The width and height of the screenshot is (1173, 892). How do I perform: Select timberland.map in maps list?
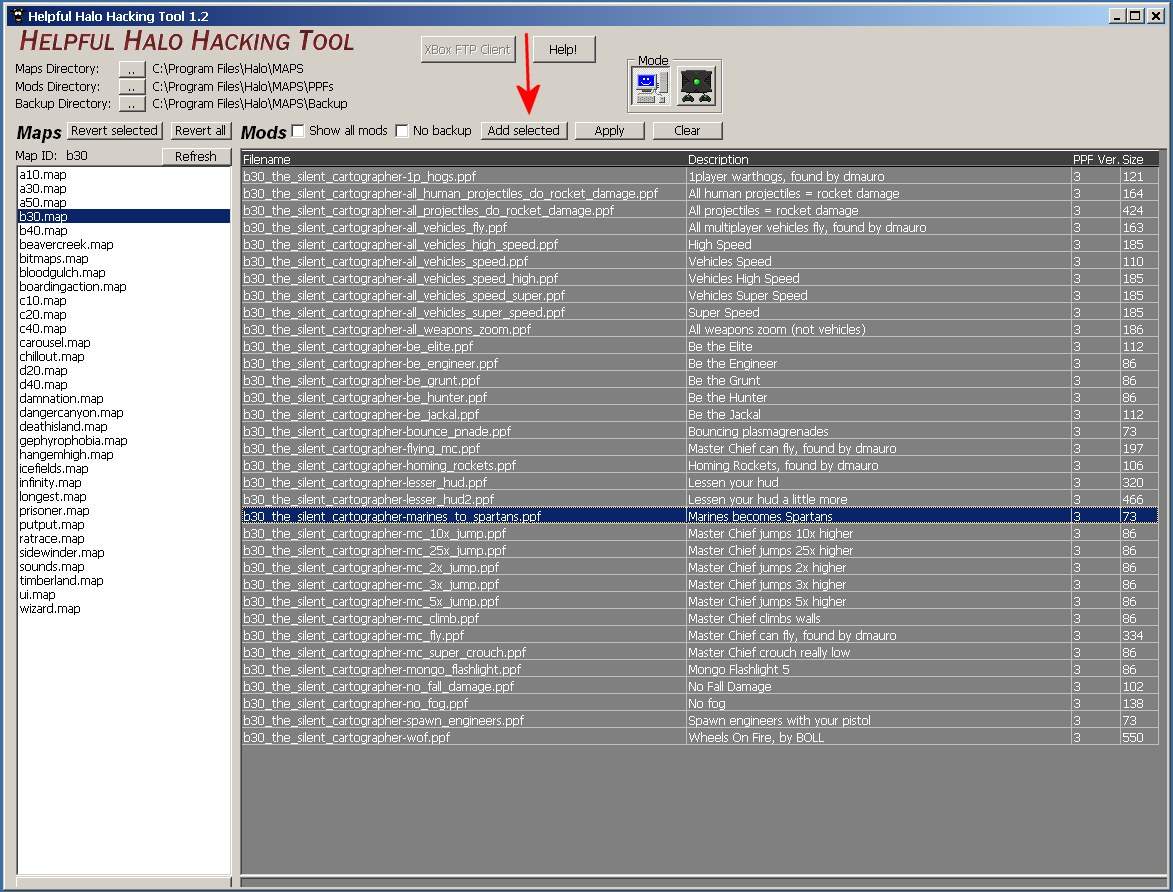point(124,581)
